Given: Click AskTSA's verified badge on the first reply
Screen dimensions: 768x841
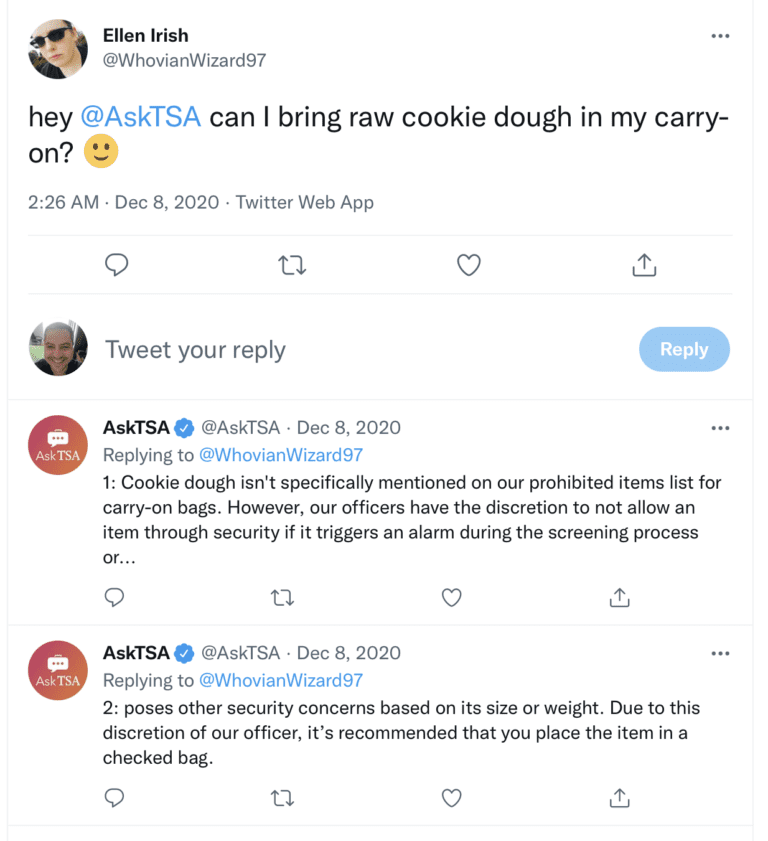Looking at the screenshot, I should [x=183, y=427].
